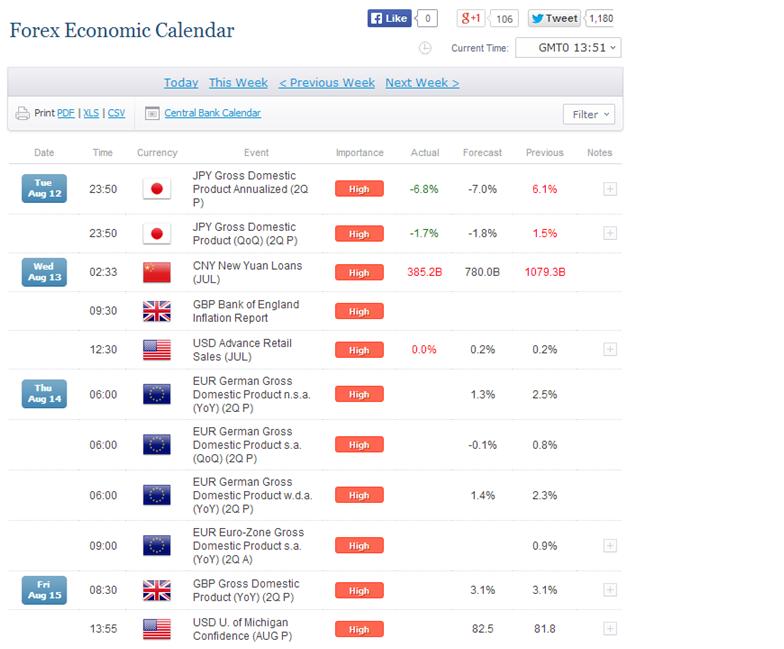Open Central Bank Calendar link
This screenshot has width=784, height=649.
[212, 114]
